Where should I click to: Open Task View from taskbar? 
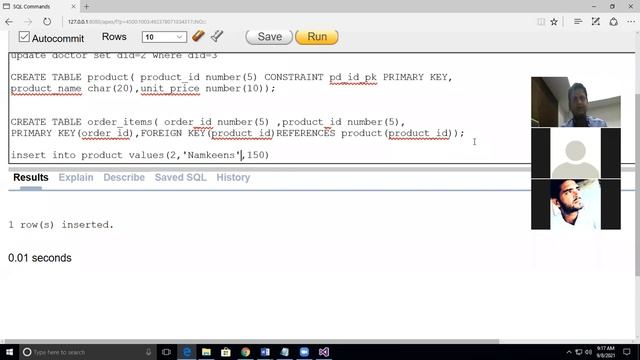pyautogui.click(x=166, y=352)
